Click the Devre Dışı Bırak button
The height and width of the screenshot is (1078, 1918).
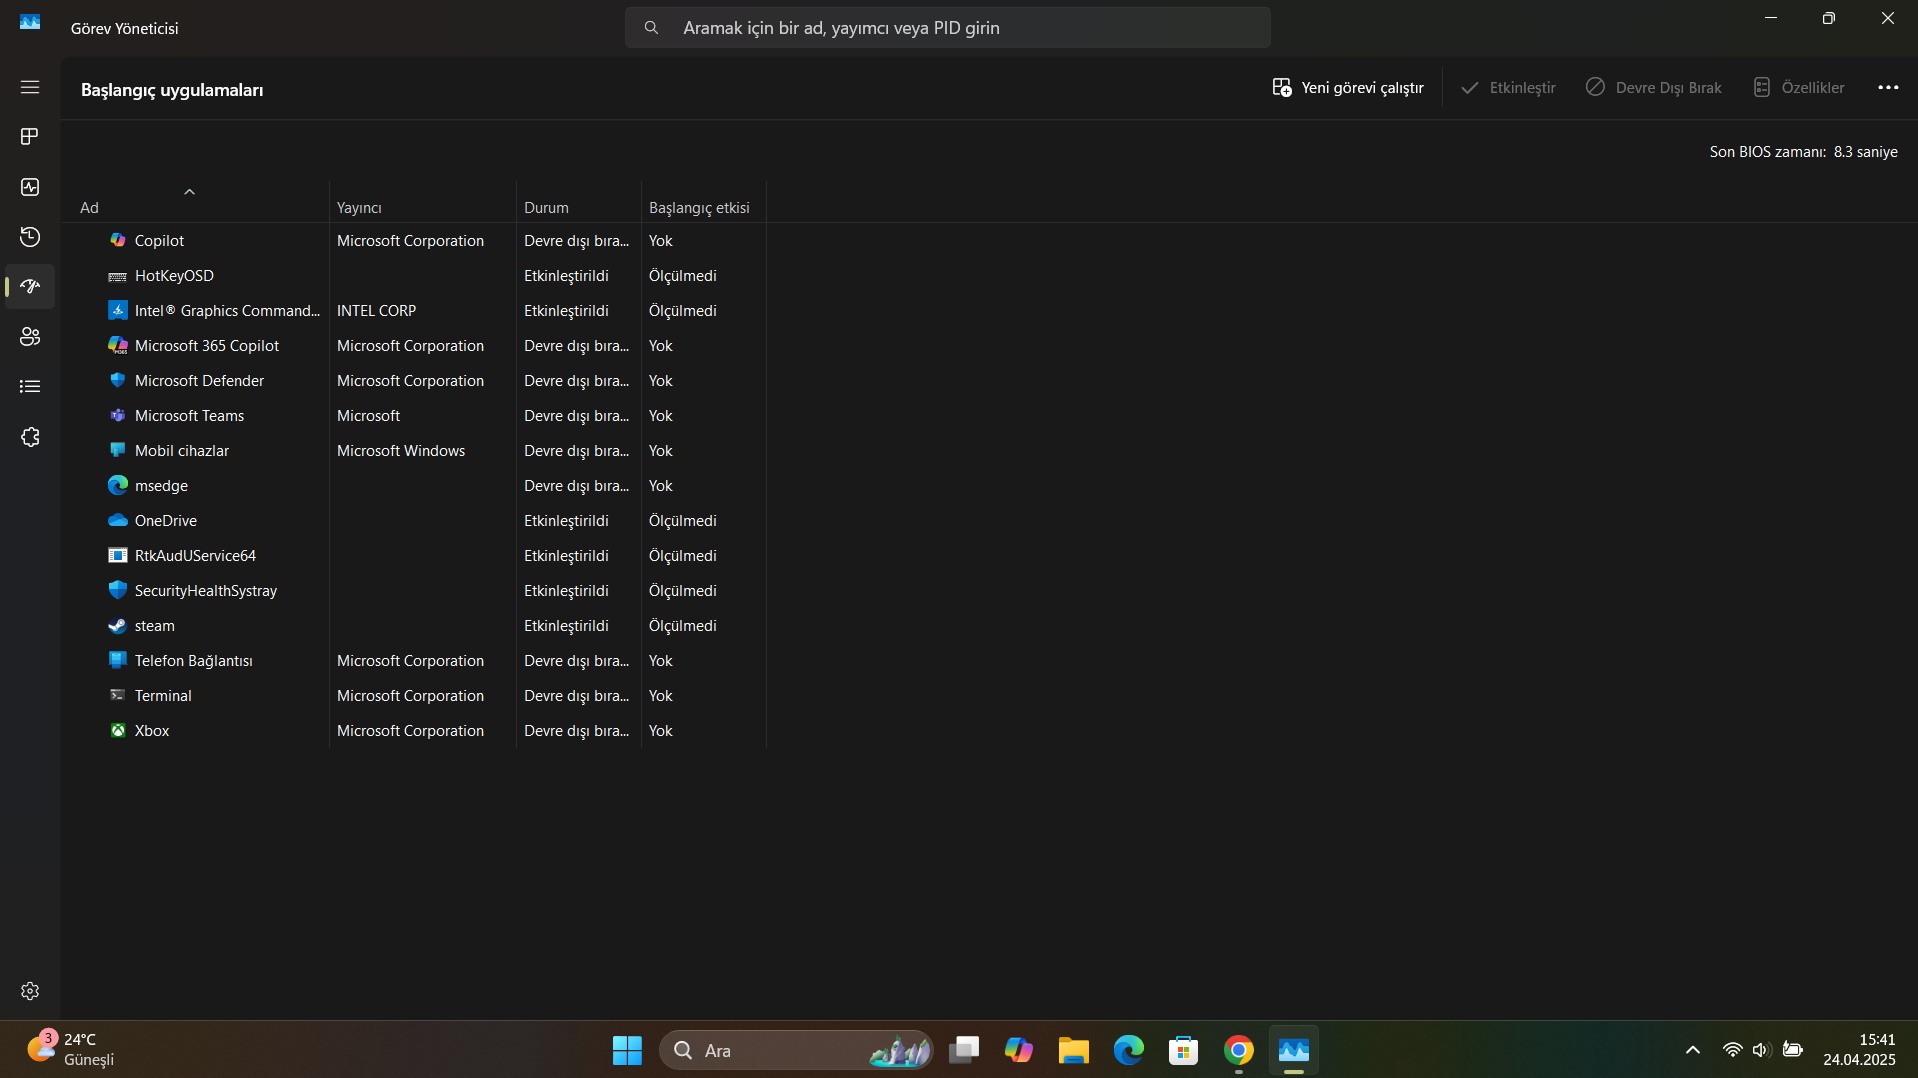coord(1654,88)
